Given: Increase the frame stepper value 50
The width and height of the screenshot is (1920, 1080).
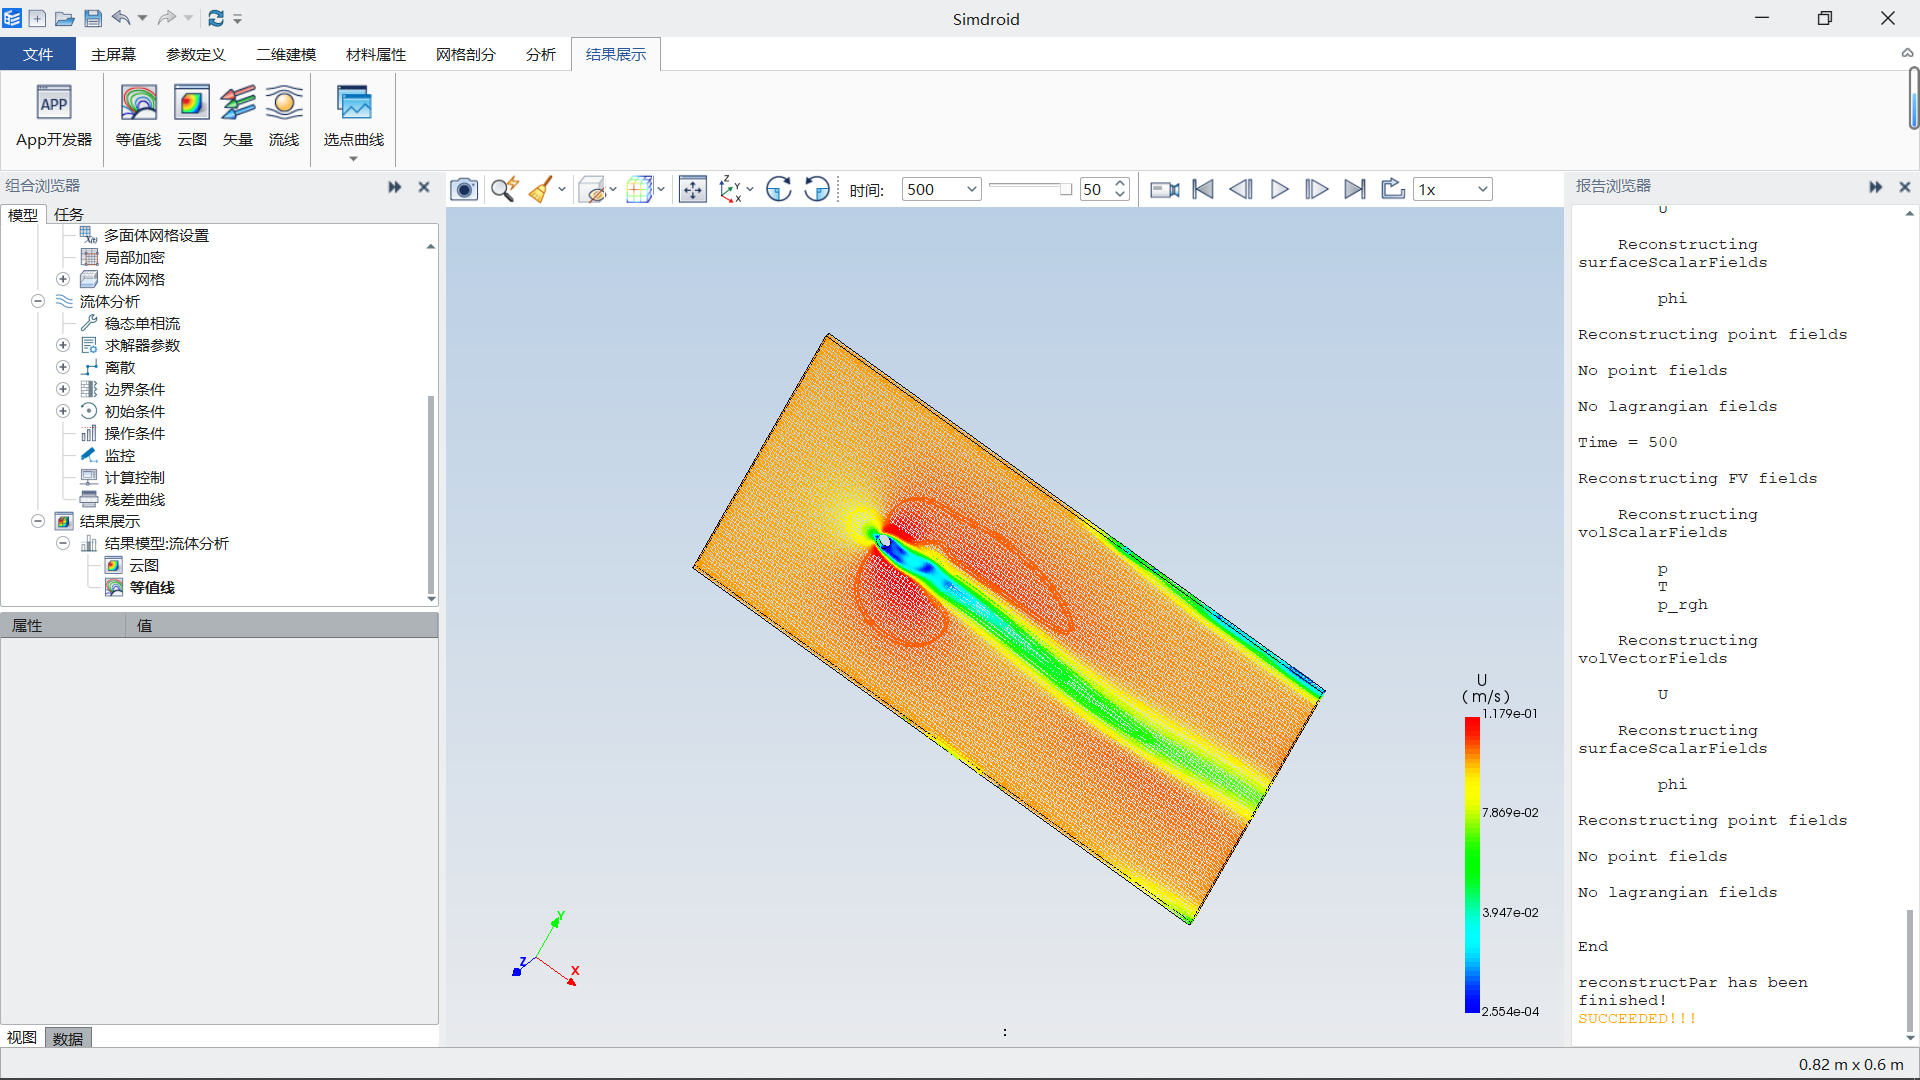Looking at the screenshot, I should point(1120,183).
